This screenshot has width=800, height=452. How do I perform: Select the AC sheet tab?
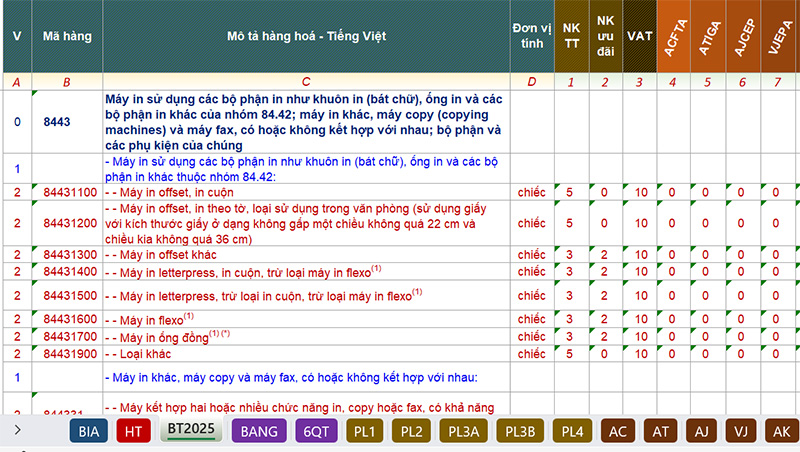point(618,431)
